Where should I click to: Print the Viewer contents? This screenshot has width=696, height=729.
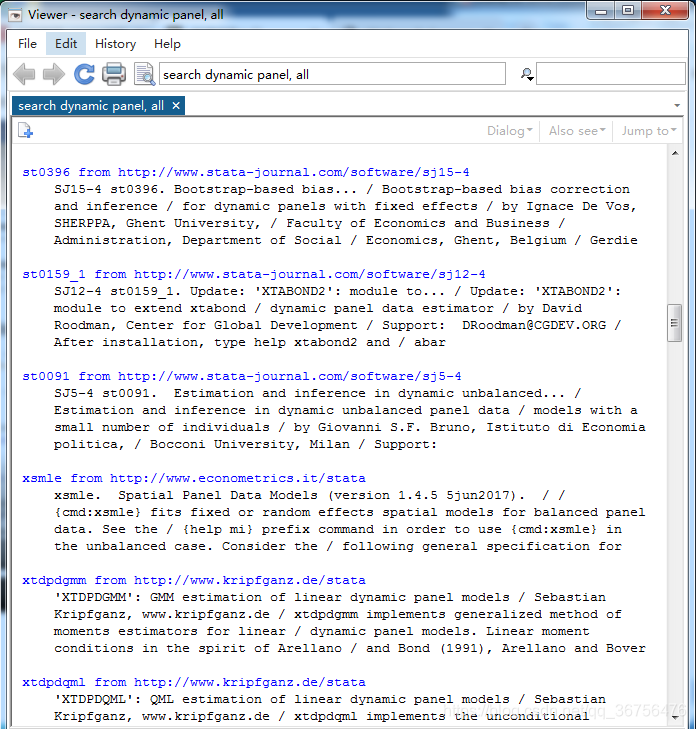point(114,74)
